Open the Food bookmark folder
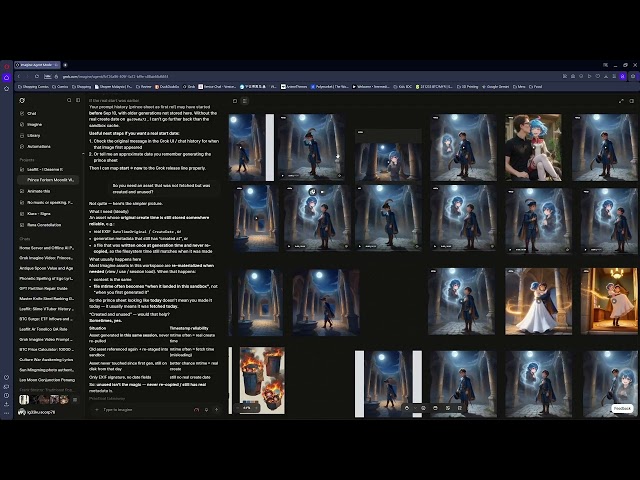 point(536,87)
